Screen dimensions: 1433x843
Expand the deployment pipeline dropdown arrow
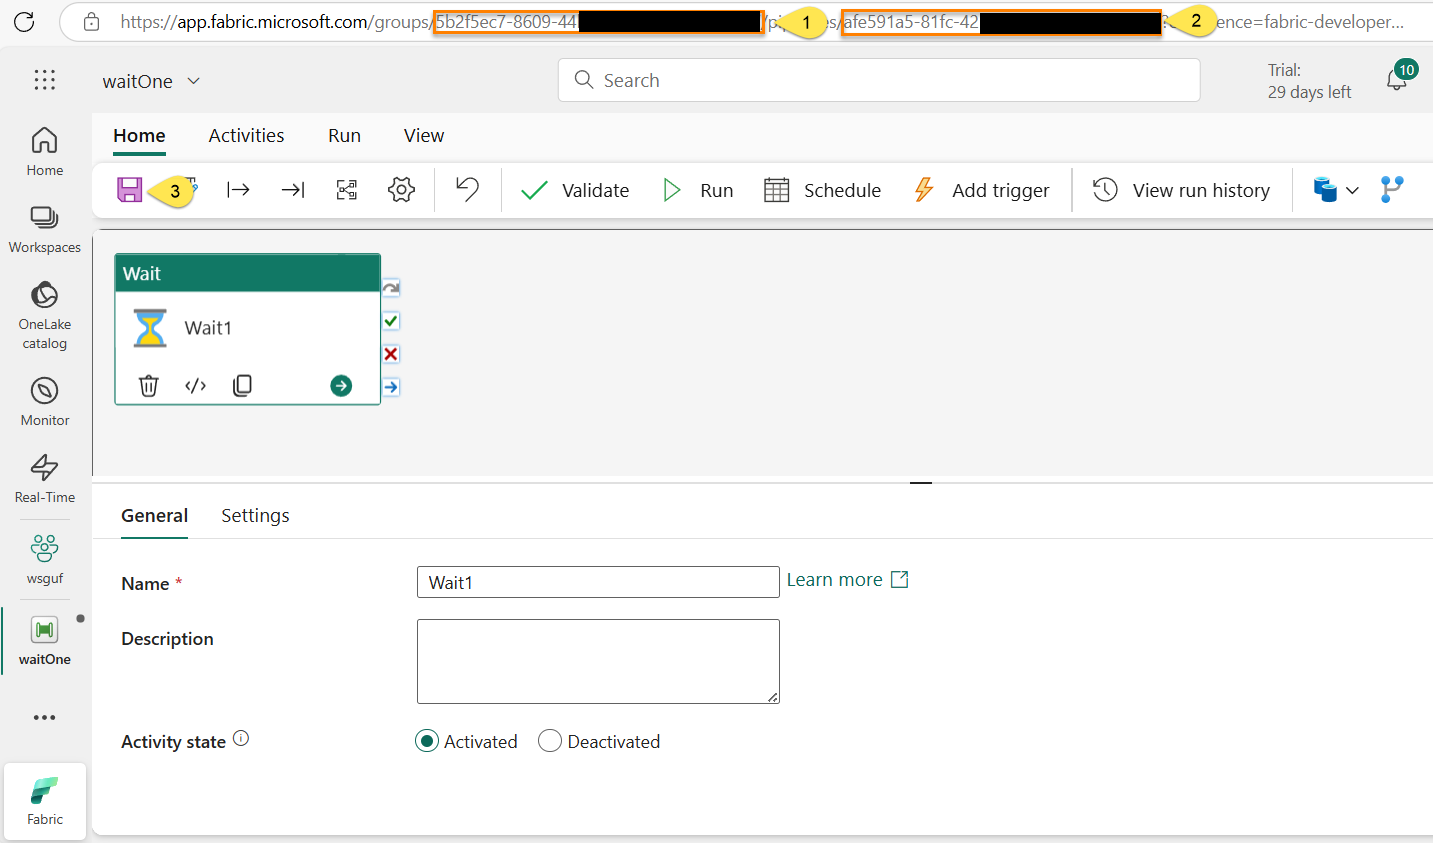click(1352, 190)
